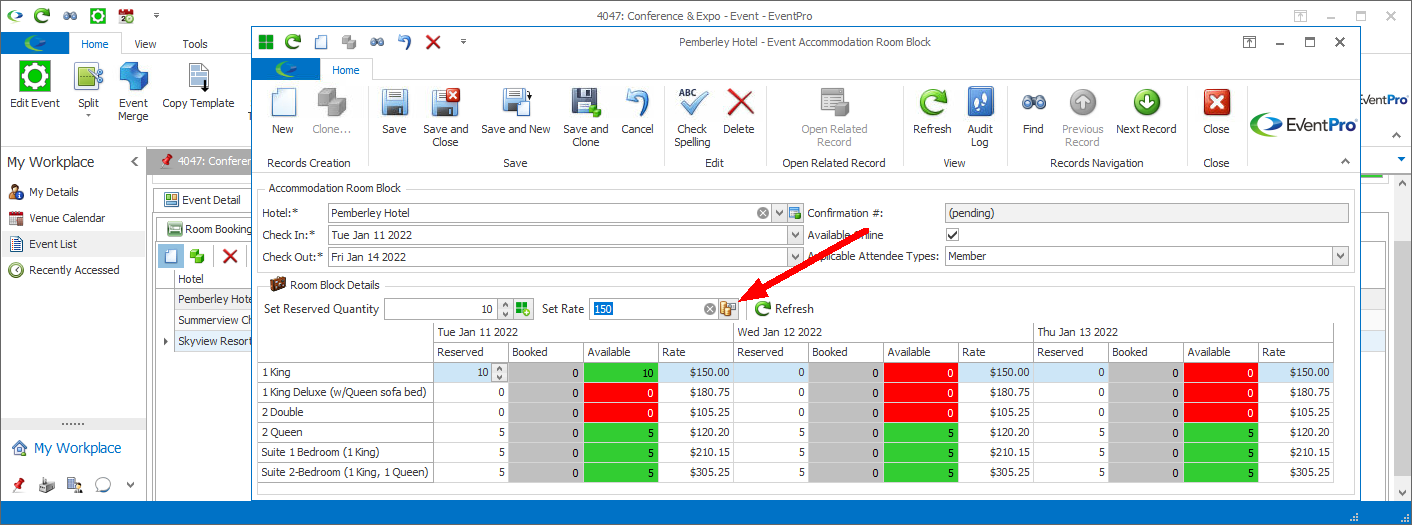Apply the Set Reserved Quantity icon button
Image resolution: width=1412 pixels, height=525 pixels.
coord(524,309)
